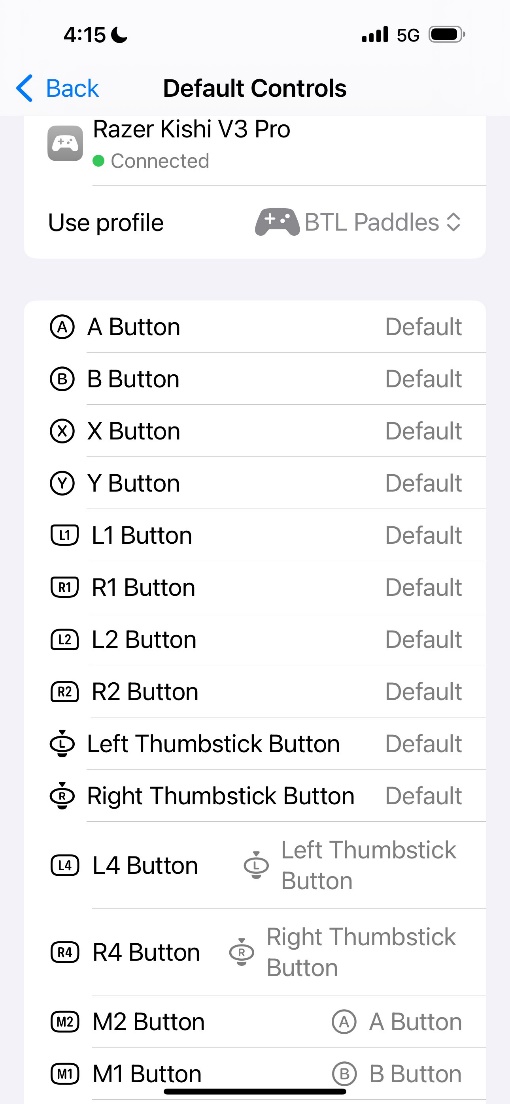This screenshot has height=1104, width=510.
Task: Tap the Razer Kishi V3 Pro controller icon
Action: [x=65, y=144]
